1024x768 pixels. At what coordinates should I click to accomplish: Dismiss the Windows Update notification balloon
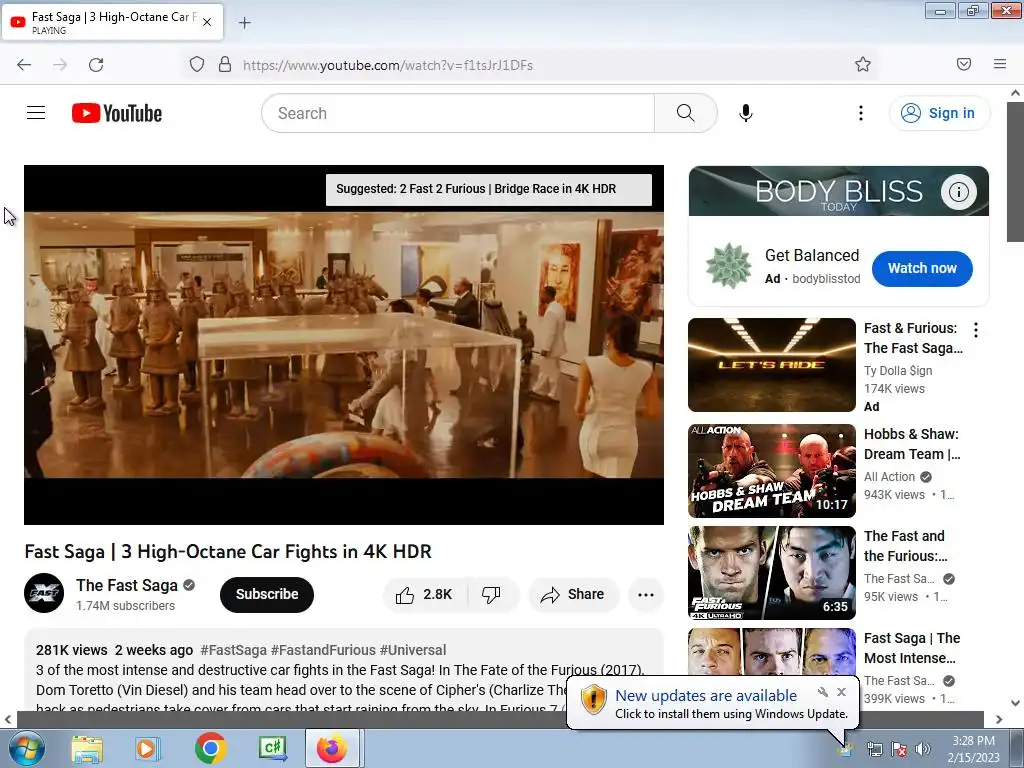pyautogui.click(x=842, y=692)
